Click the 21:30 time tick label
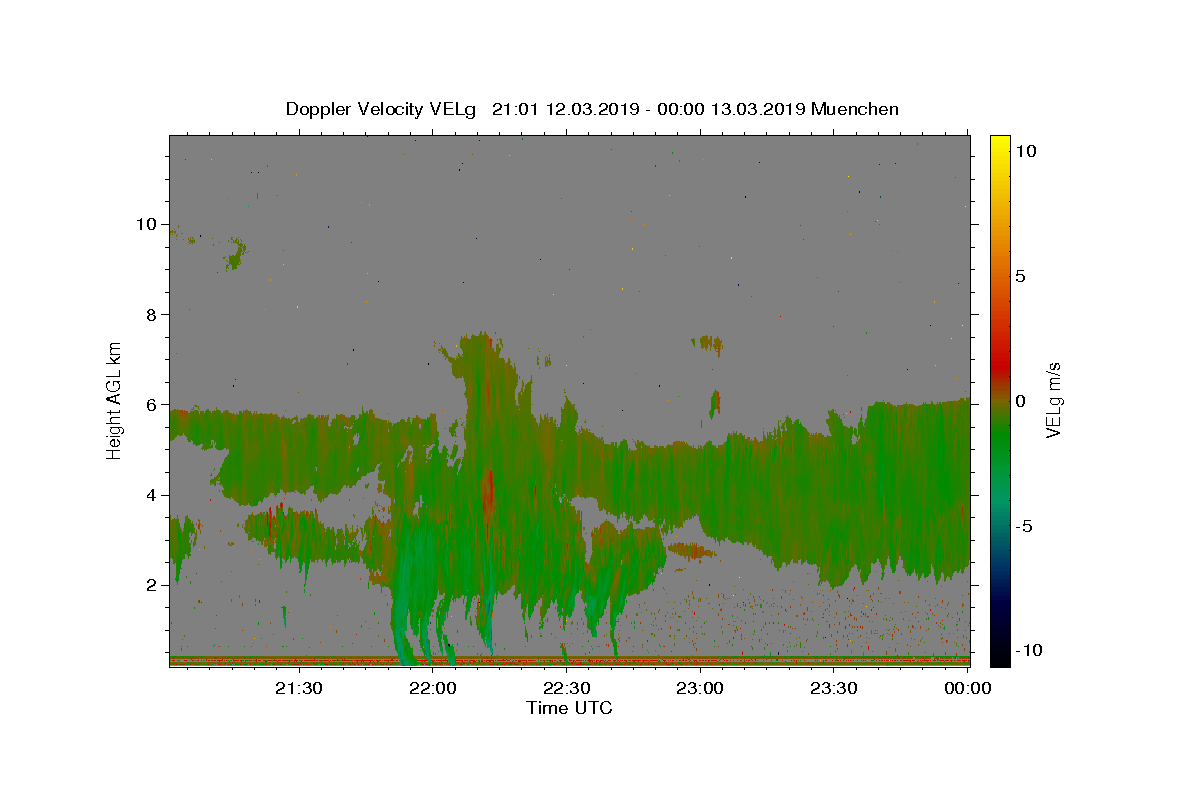This screenshot has height=800, width=1200. pos(298,688)
